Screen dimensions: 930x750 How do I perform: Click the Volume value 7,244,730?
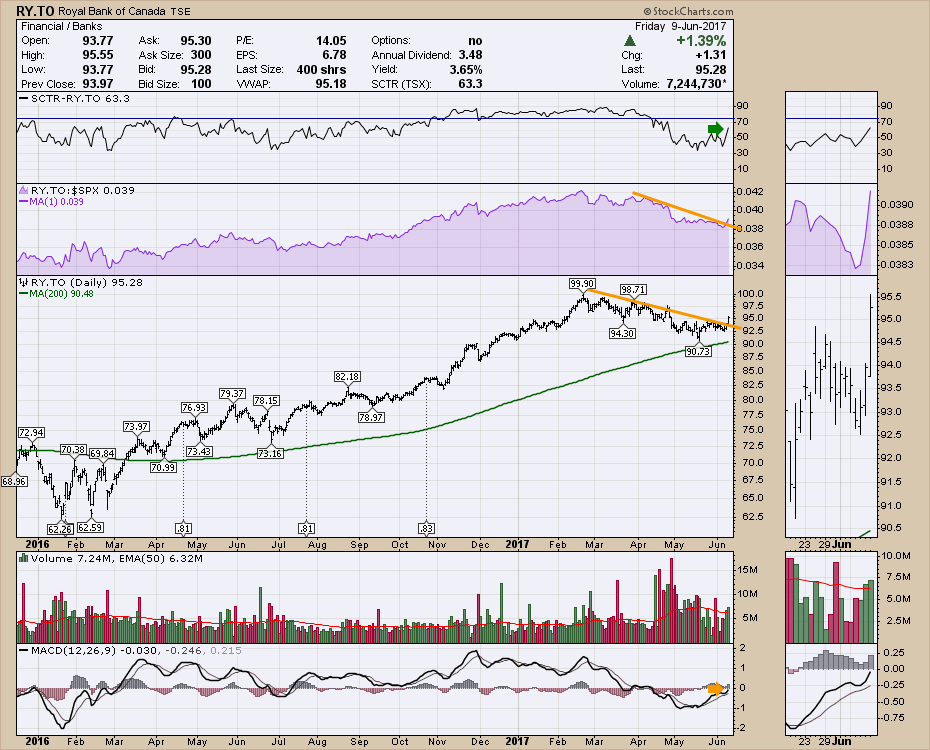(x=696, y=84)
